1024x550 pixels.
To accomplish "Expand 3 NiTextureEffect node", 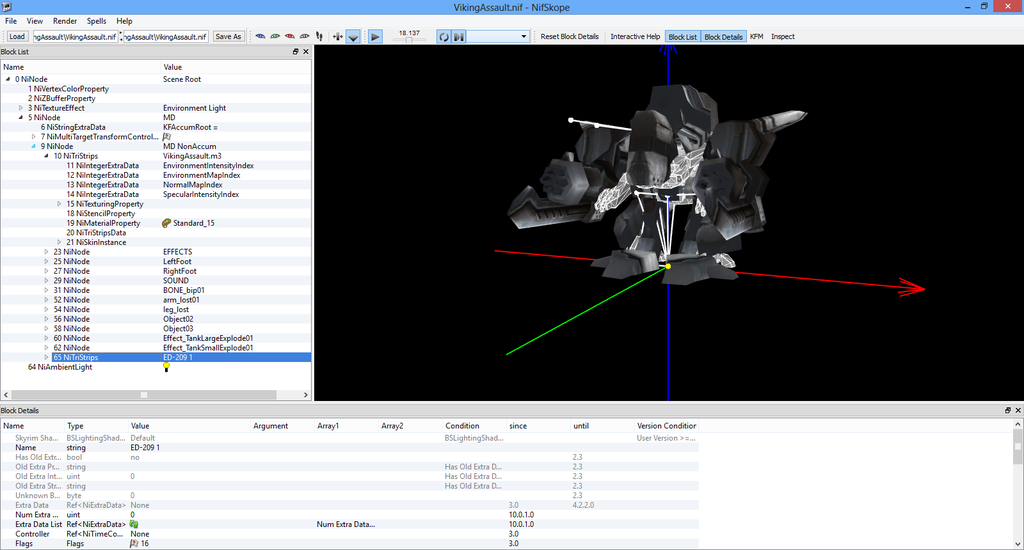I will pyautogui.click(x=21, y=108).
